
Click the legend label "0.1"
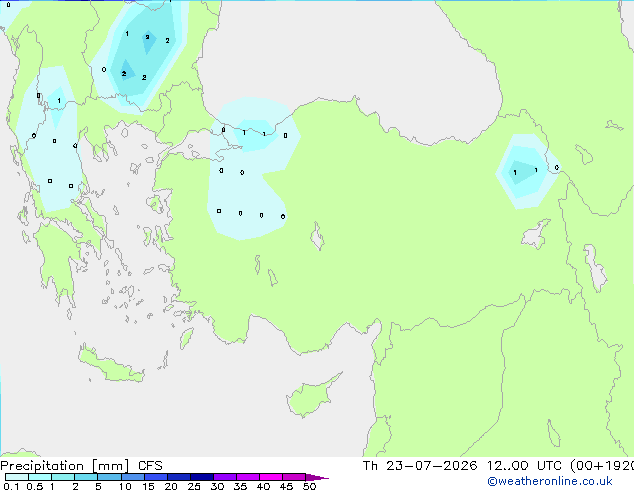[11, 486]
